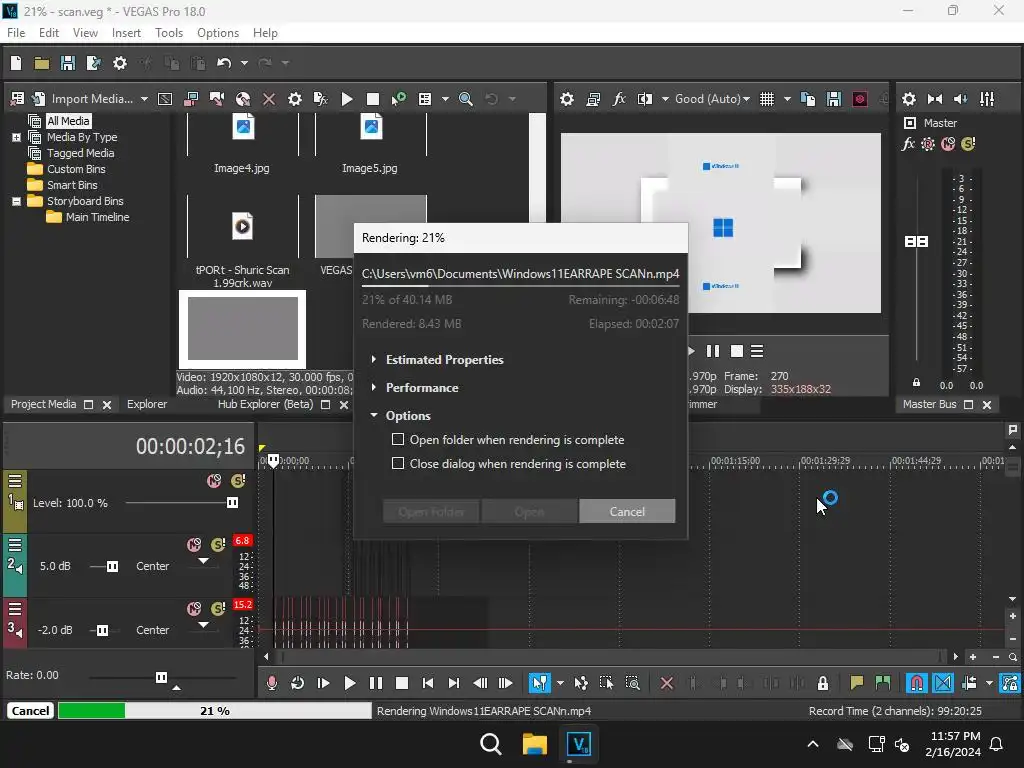This screenshot has height=768, width=1024.
Task: Toggle split screen view in preview
Action: (645, 99)
